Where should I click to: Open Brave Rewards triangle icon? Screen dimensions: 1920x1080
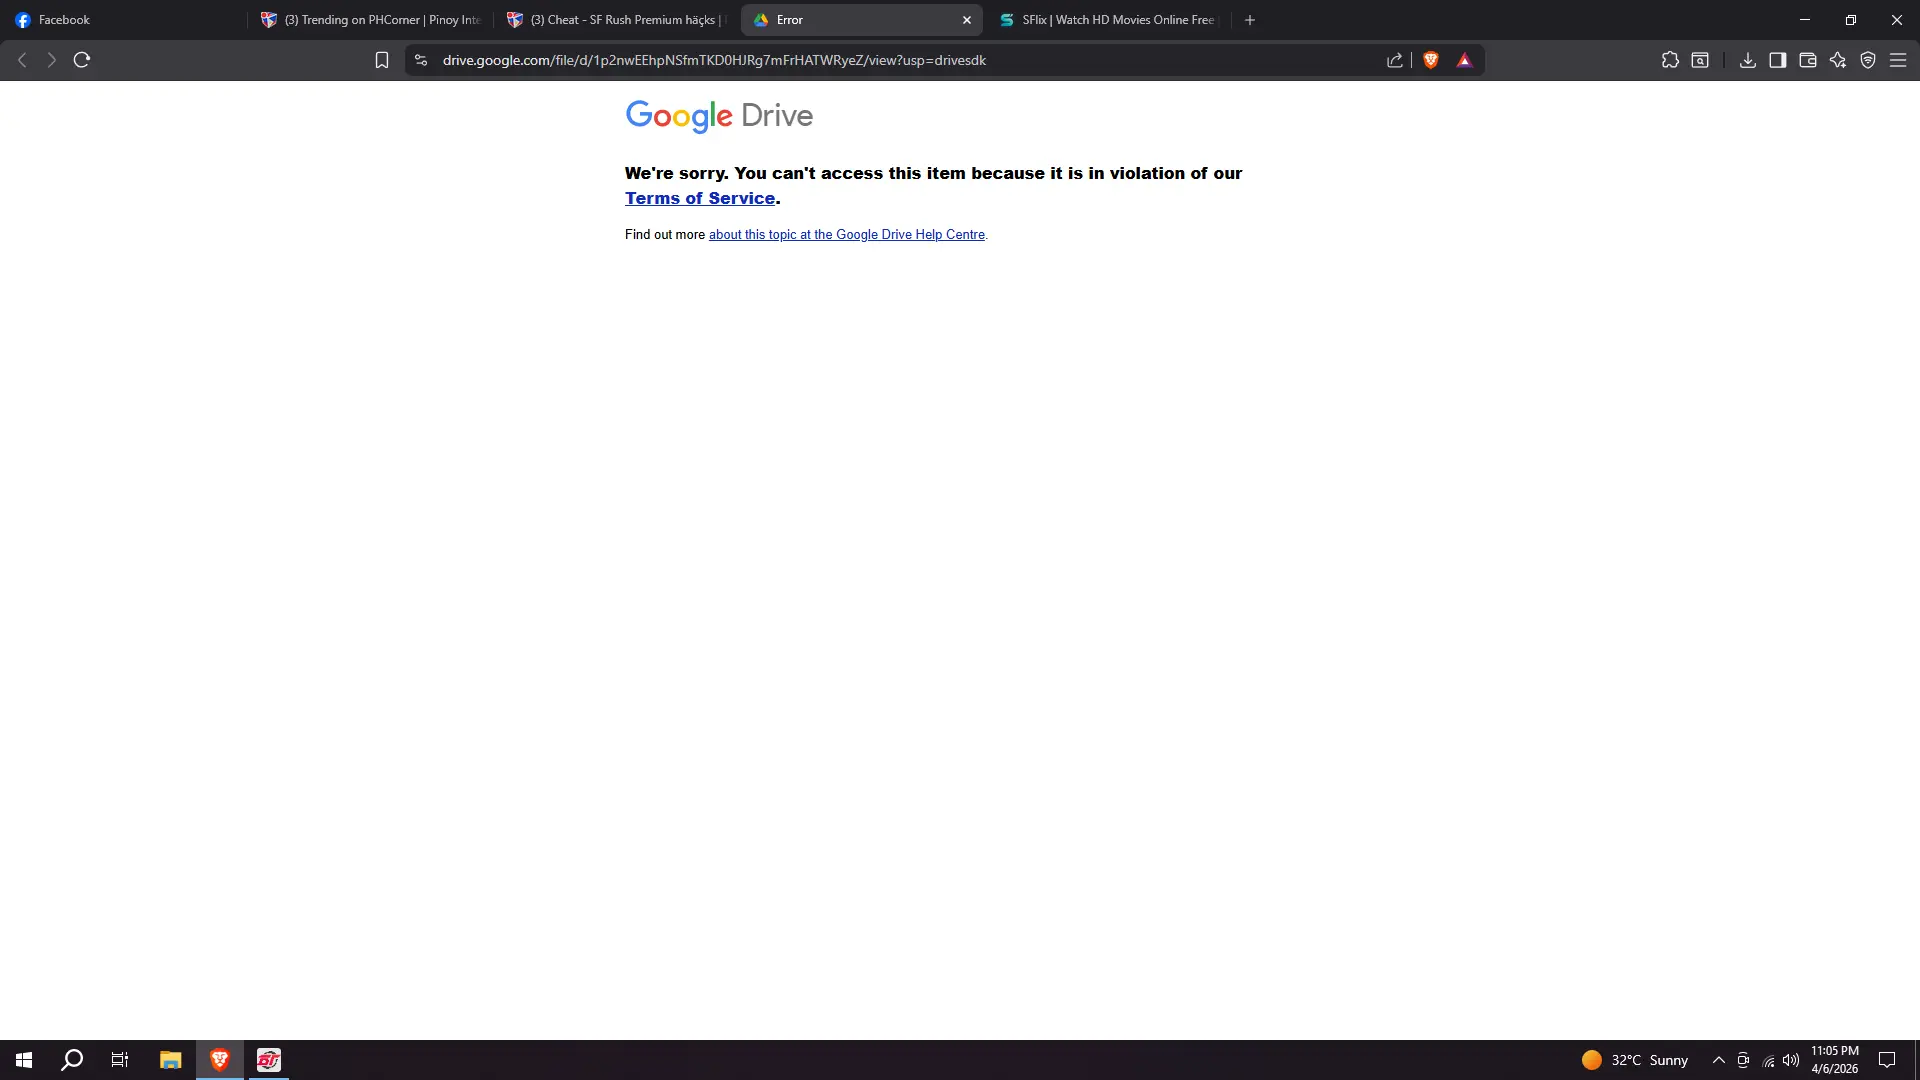[1464, 60]
